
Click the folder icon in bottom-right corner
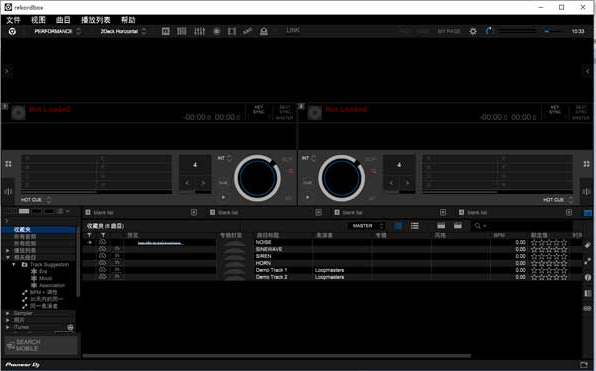tap(584, 365)
